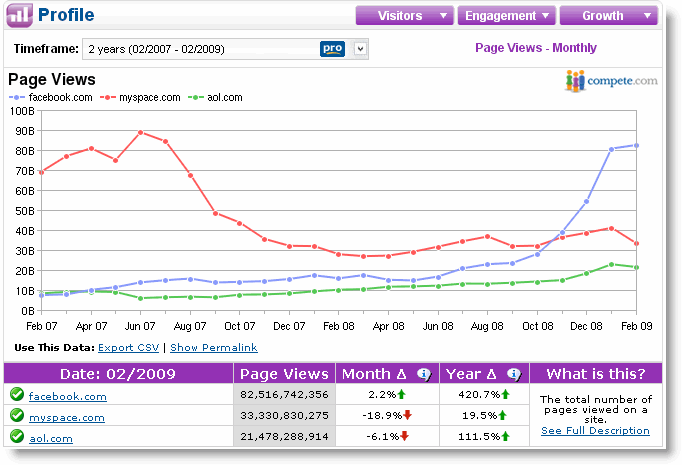
Task: Click the 100B y-axis label
Action: pyautogui.click(x=22, y=111)
